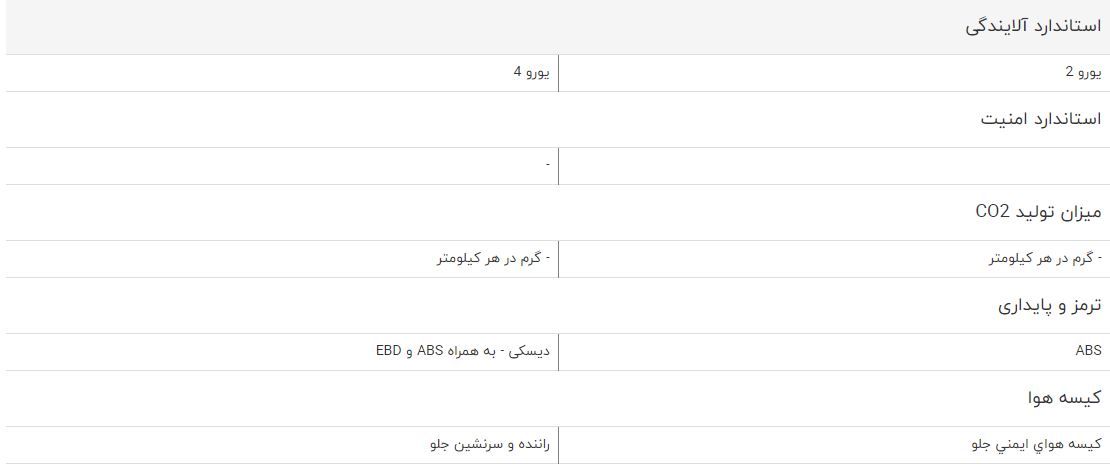Select the 'استاندارد امنیت' section header
Screen dimensions: 1110x465
tap(1041, 120)
